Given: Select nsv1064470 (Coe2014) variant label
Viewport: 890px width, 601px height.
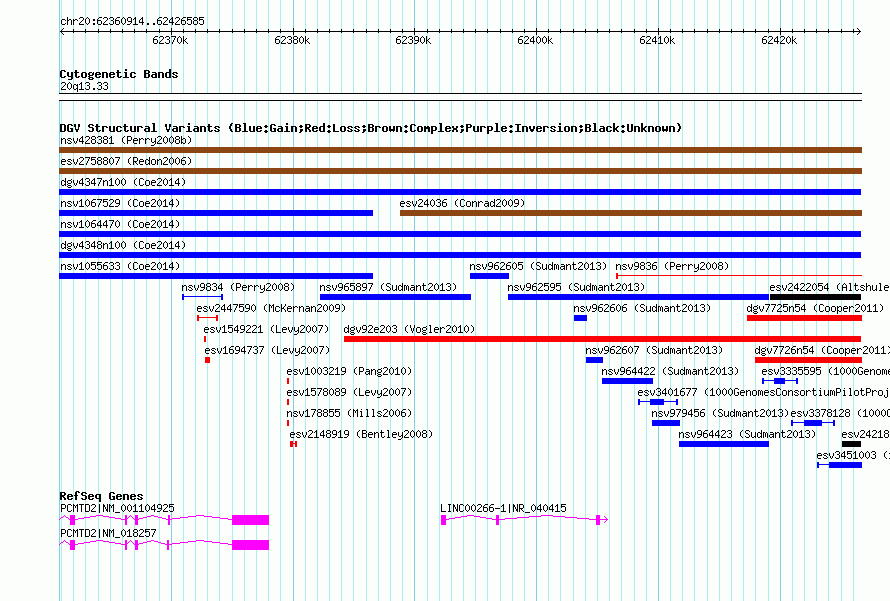Looking at the screenshot, I should pos(120,224).
